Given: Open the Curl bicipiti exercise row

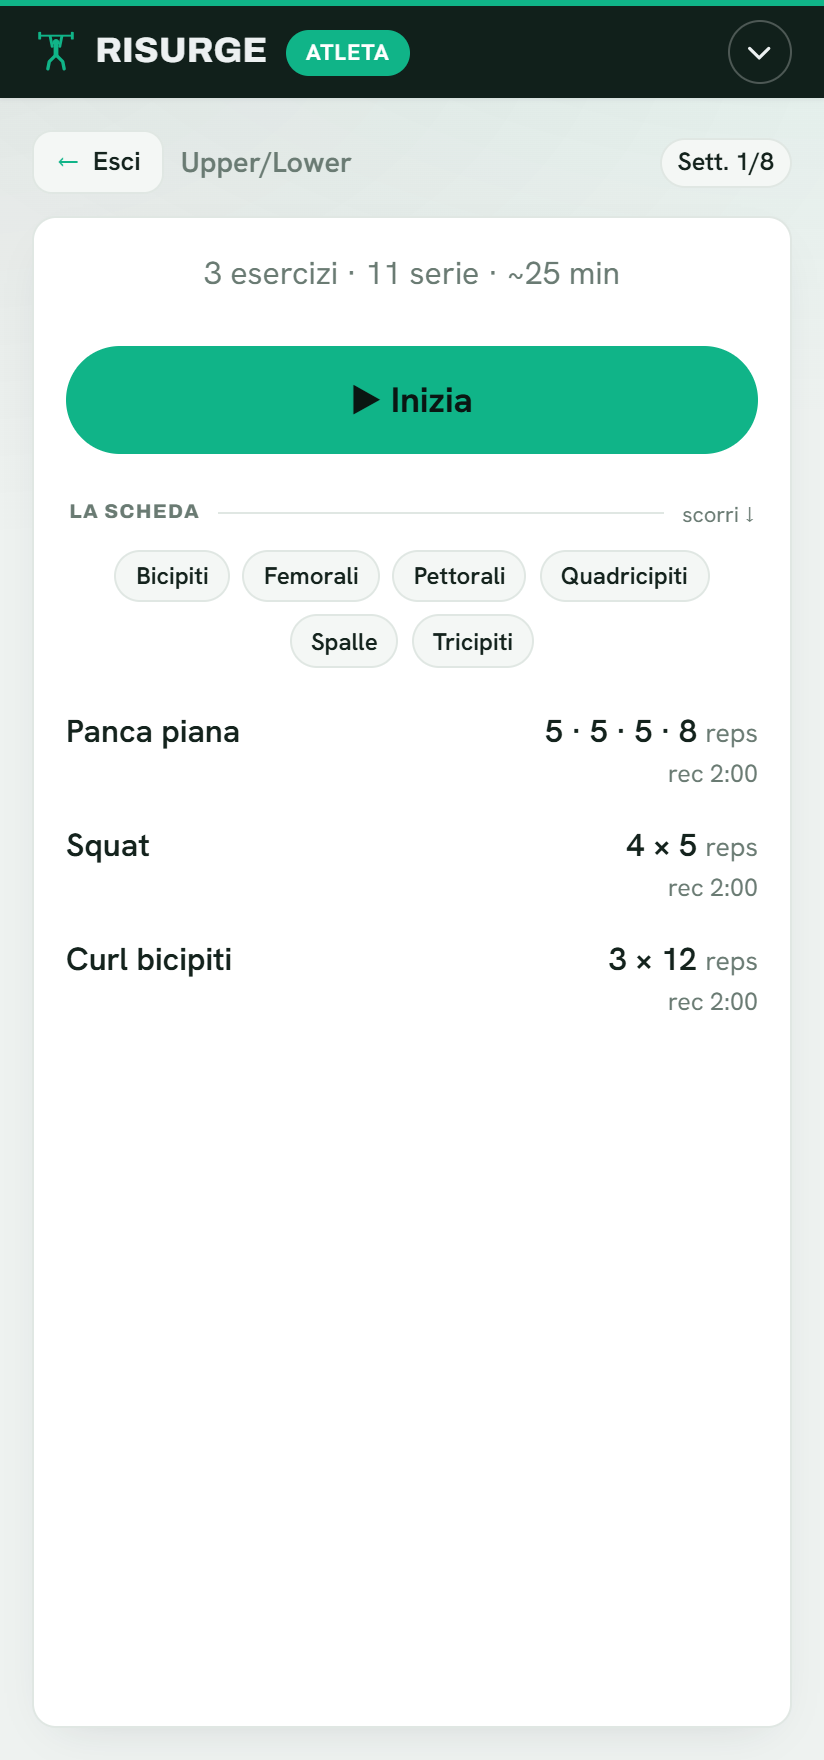Looking at the screenshot, I should click(x=412, y=979).
